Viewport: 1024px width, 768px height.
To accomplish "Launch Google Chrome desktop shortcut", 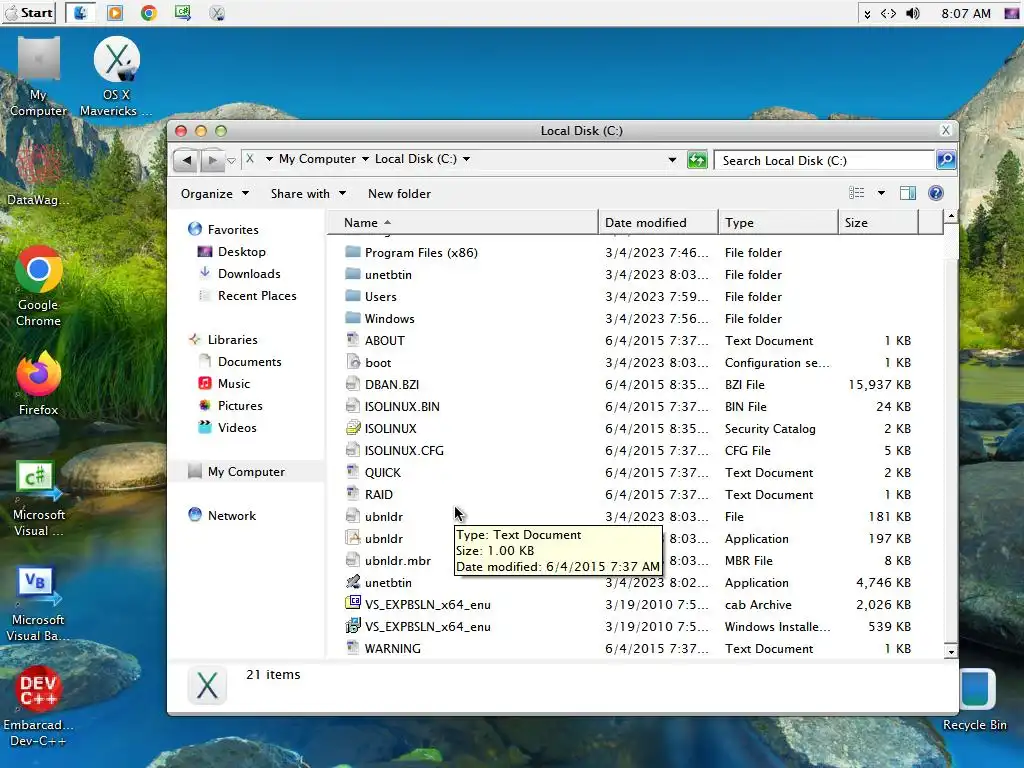I will (x=38, y=286).
